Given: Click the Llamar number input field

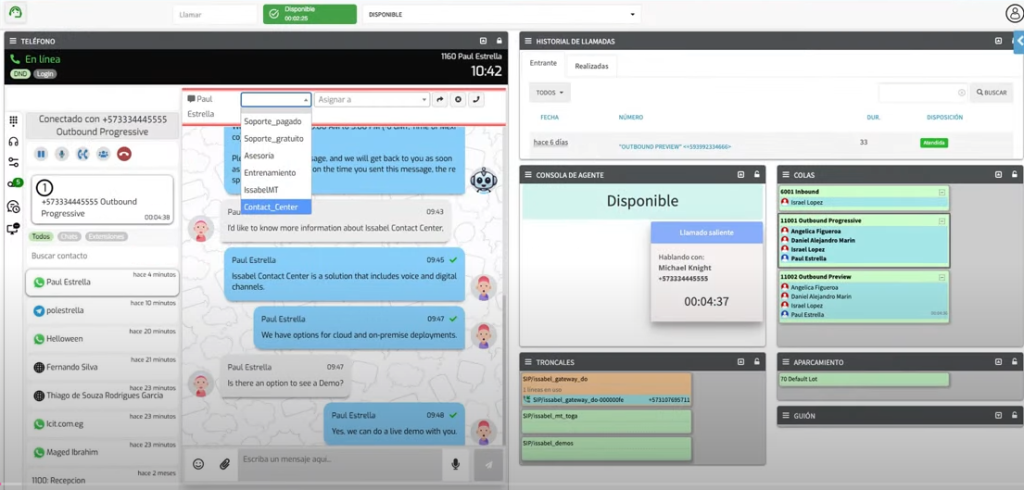Looking at the screenshot, I should coord(215,14).
